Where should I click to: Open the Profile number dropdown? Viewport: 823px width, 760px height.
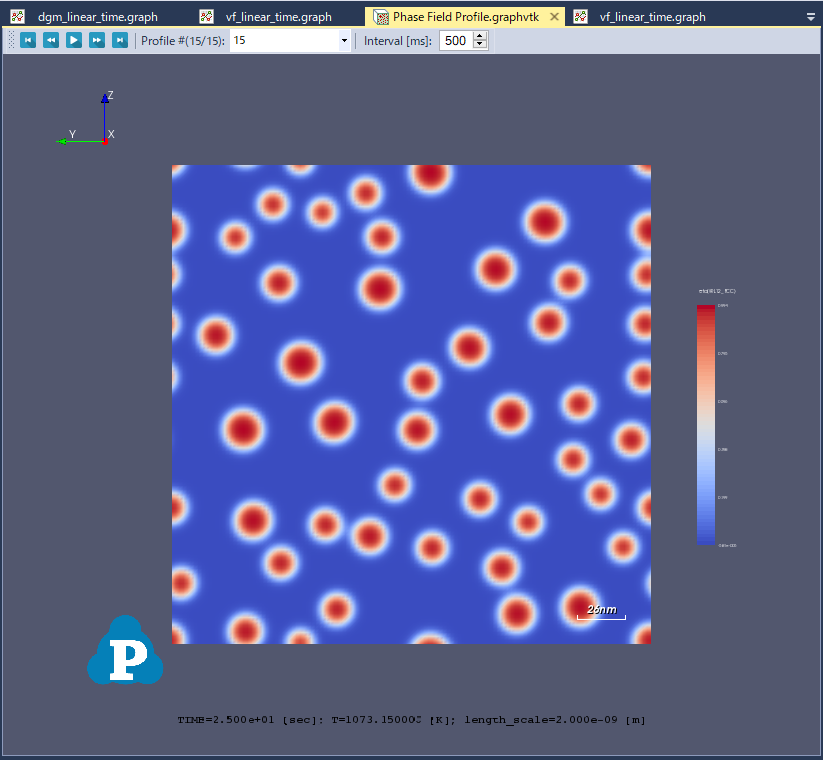point(344,41)
